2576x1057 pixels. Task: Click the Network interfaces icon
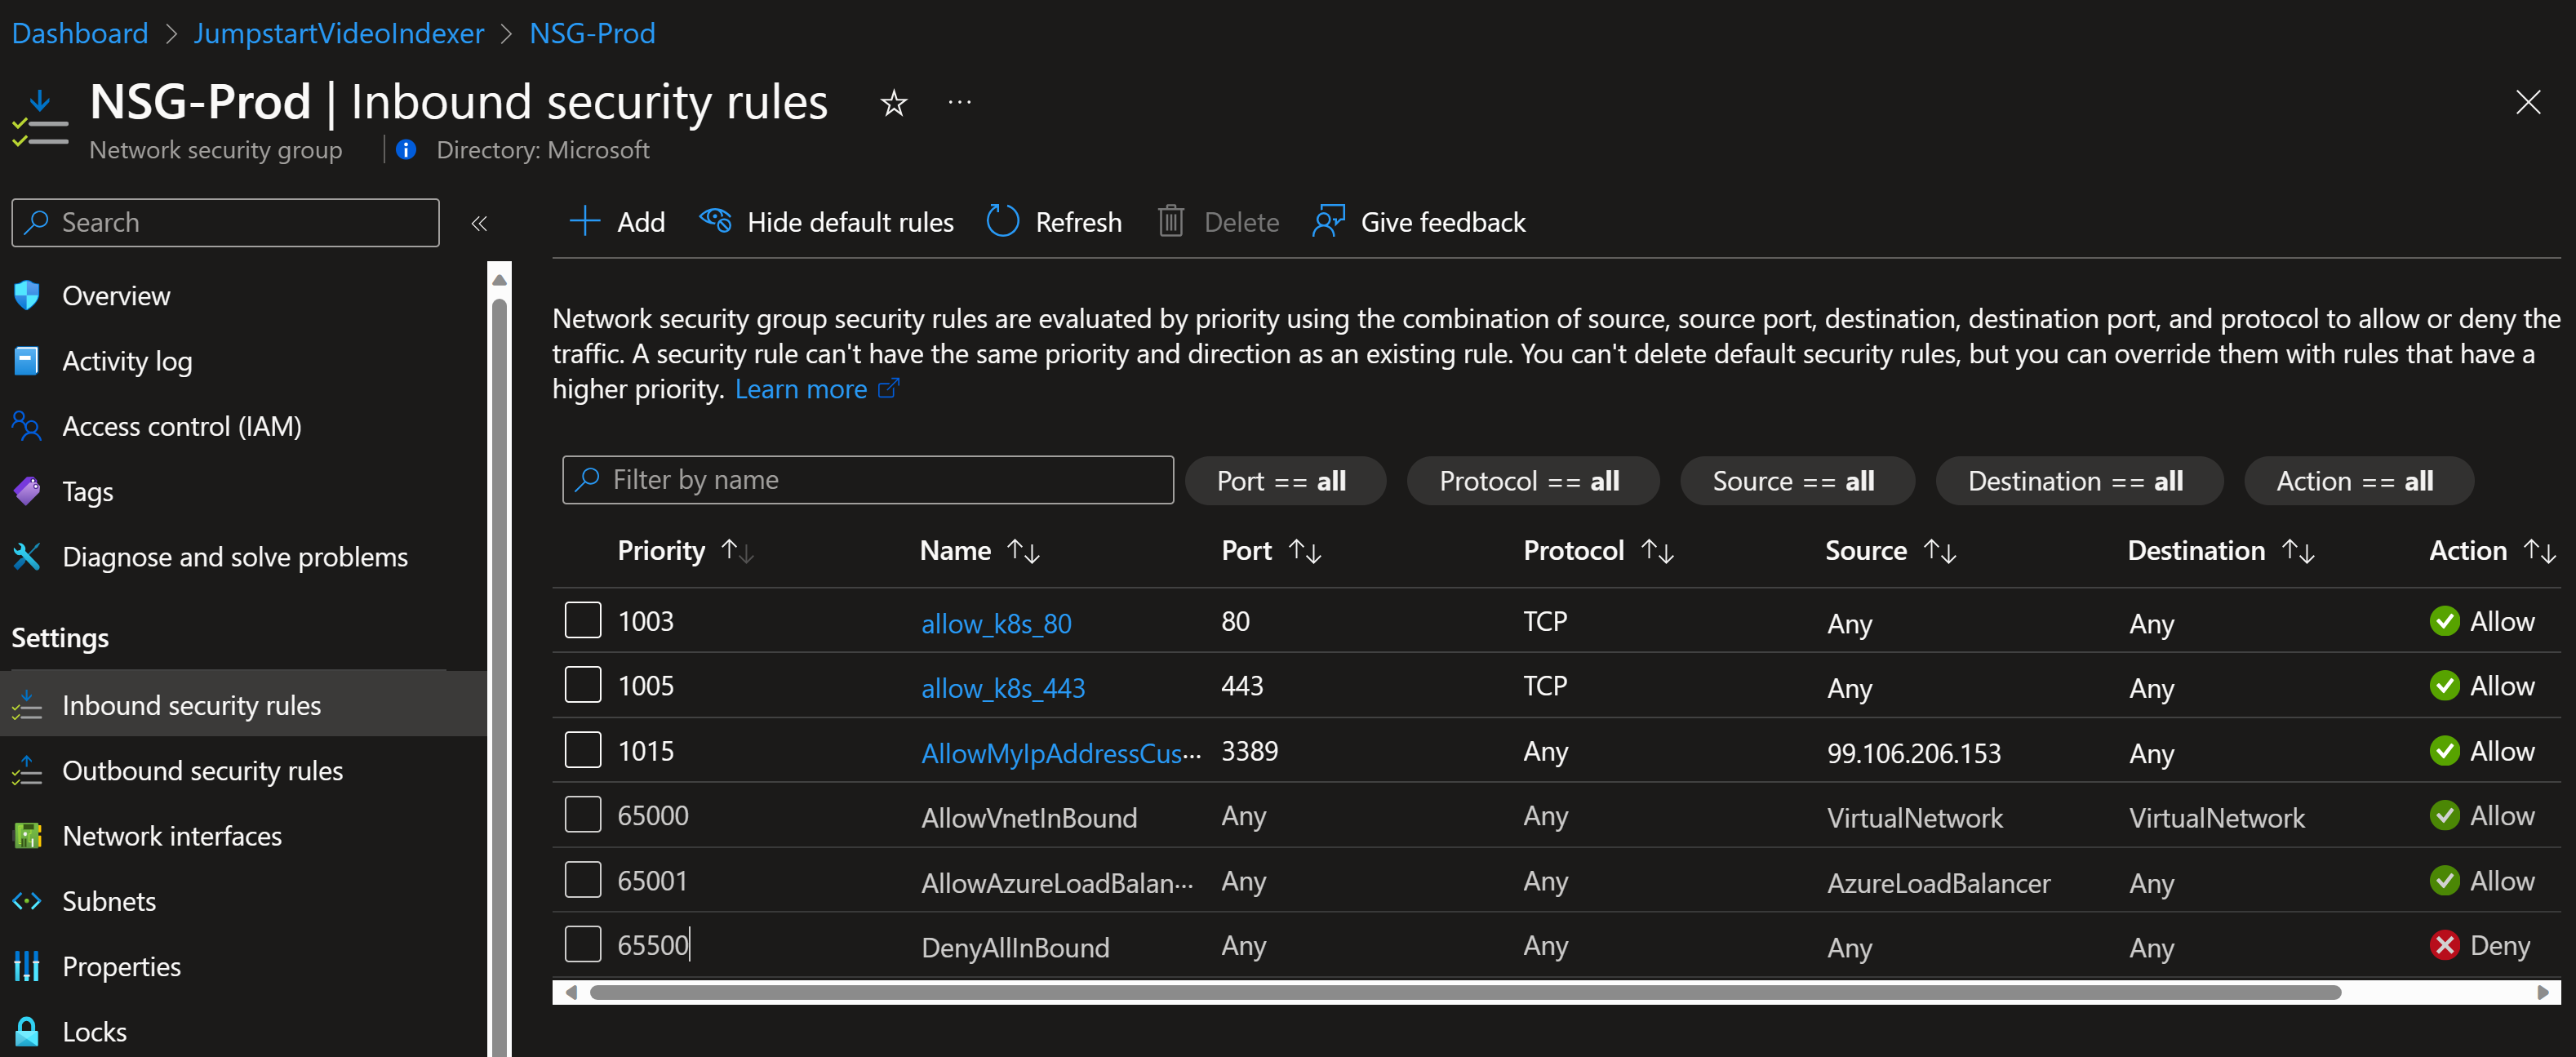tap(27, 835)
